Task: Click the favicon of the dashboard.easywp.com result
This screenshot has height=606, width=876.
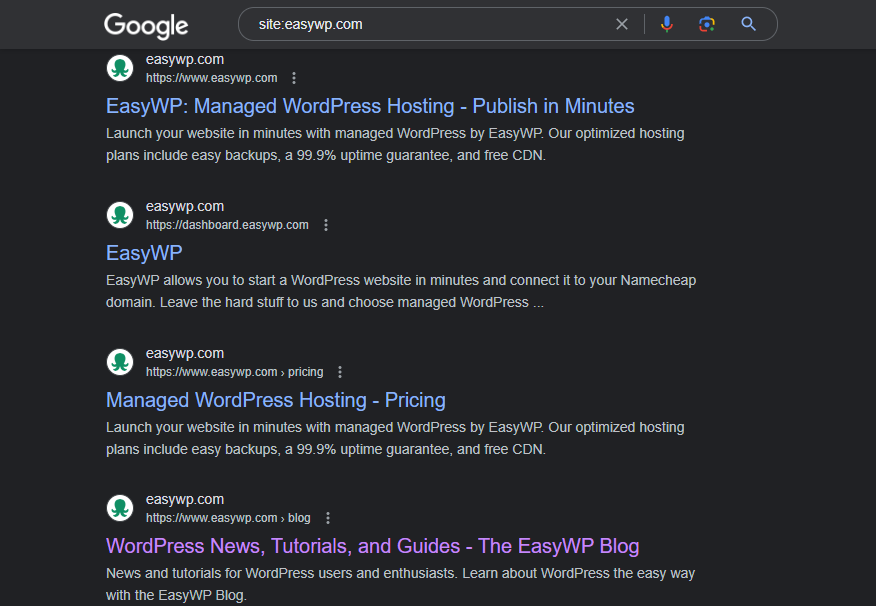Action: [x=120, y=215]
